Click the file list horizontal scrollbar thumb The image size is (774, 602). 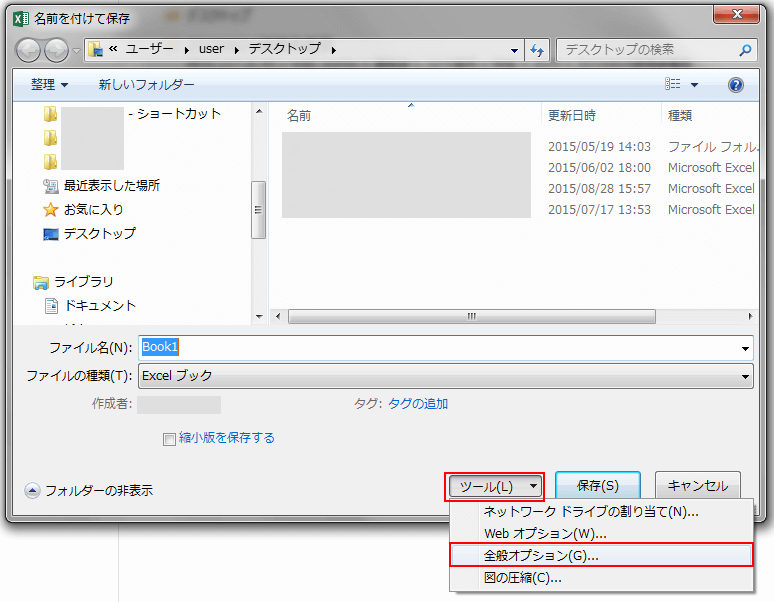click(x=472, y=316)
